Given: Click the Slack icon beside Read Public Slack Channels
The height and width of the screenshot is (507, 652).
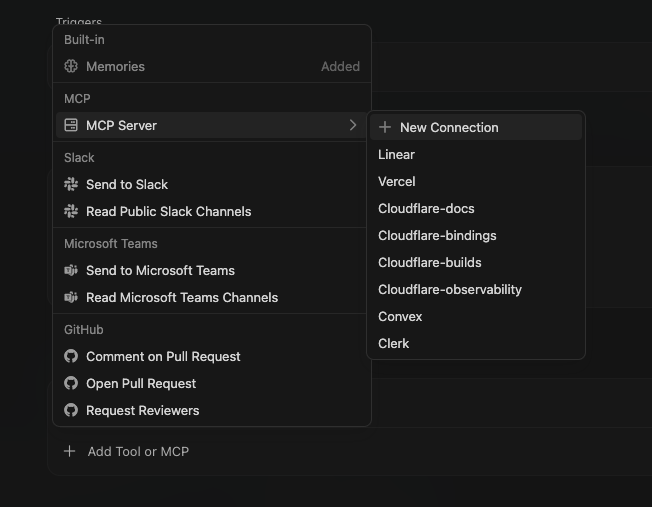Looking at the screenshot, I should pos(71,211).
